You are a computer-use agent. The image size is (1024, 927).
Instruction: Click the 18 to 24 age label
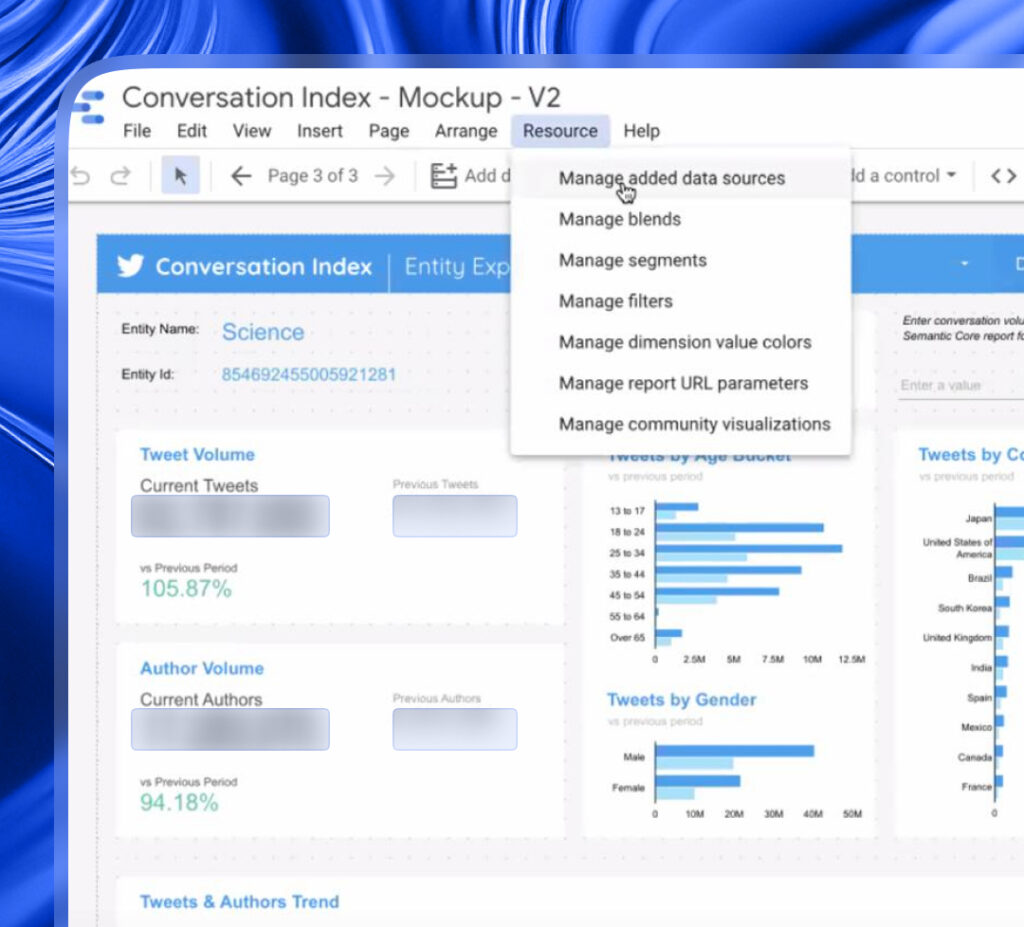tap(627, 532)
